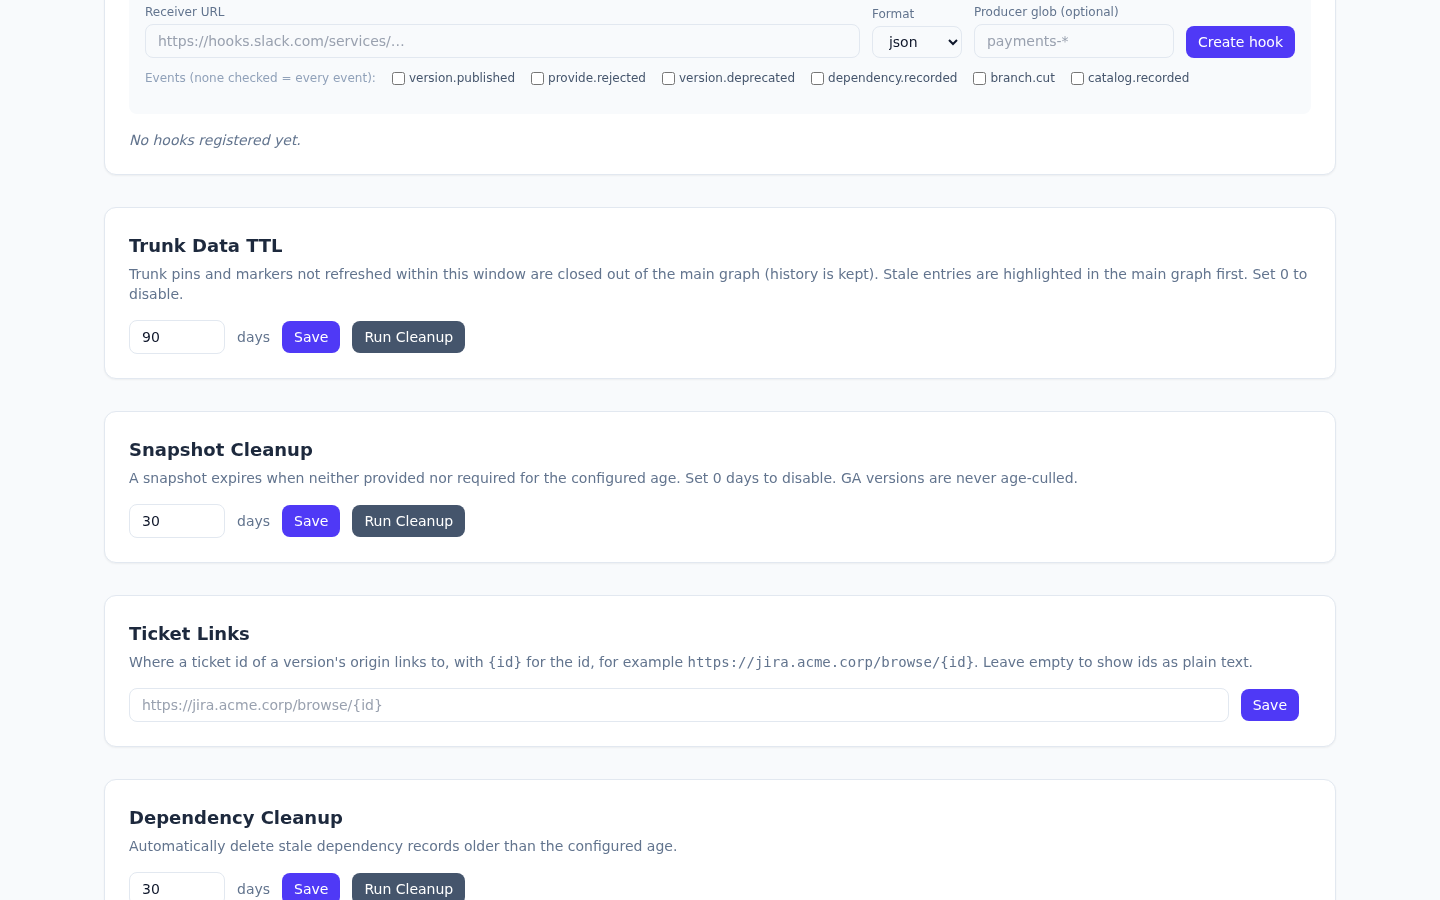The width and height of the screenshot is (1440, 900).
Task: Tick the dependency.recorded event checkbox
Action: 818,78
